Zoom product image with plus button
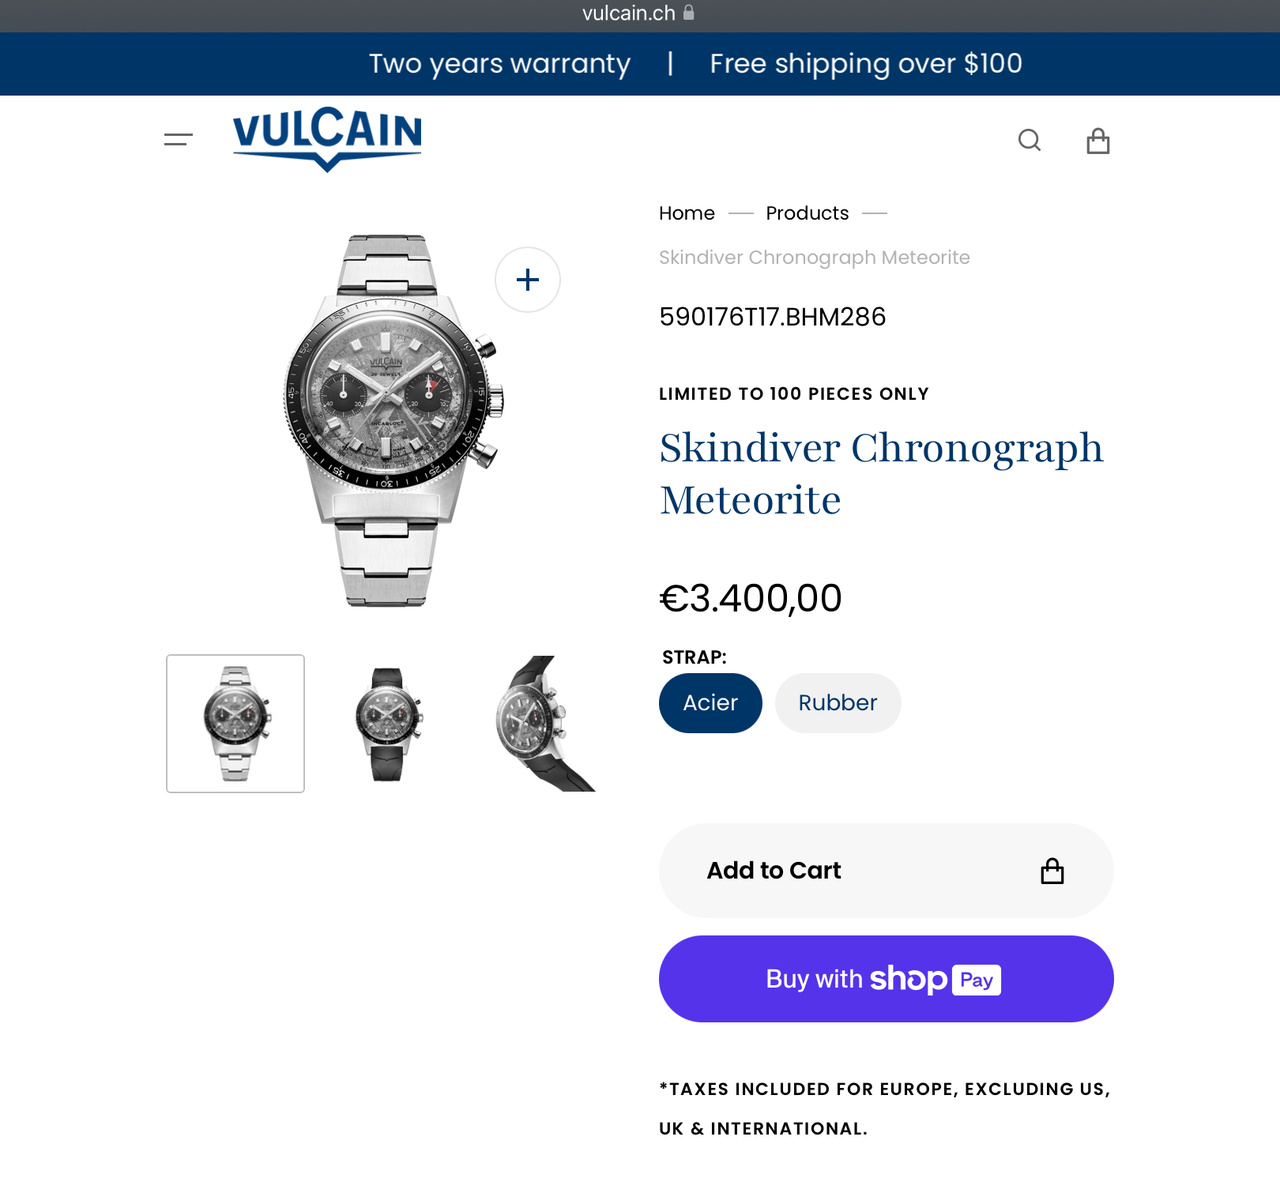The image size is (1280, 1178). pos(528,280)
